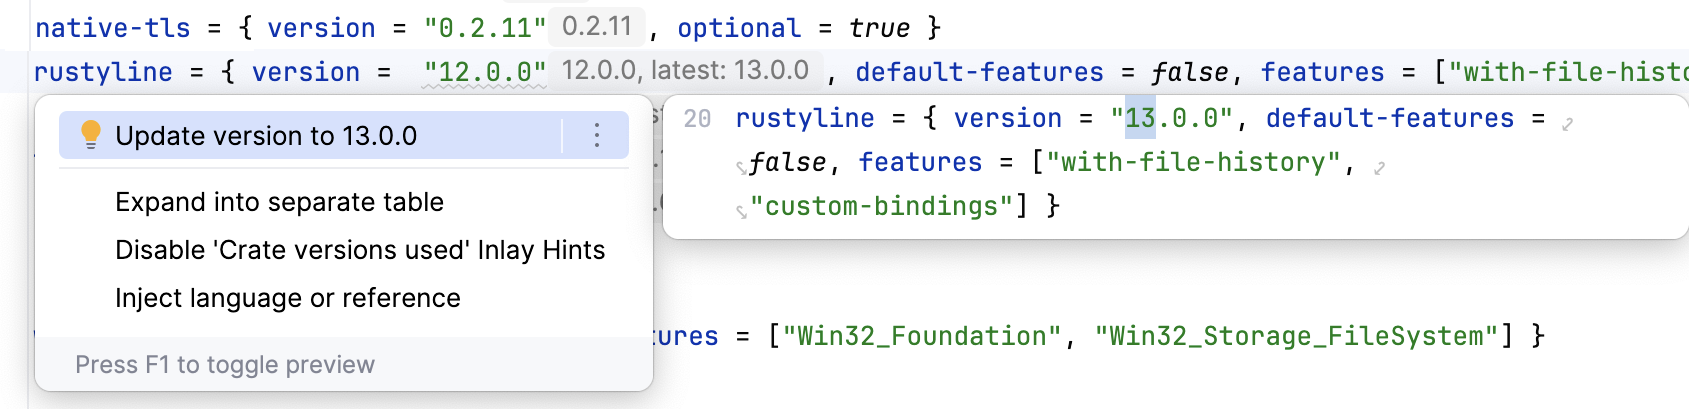
Task: Apply Update version to 13.0.0
Action: tap(266, 136)
